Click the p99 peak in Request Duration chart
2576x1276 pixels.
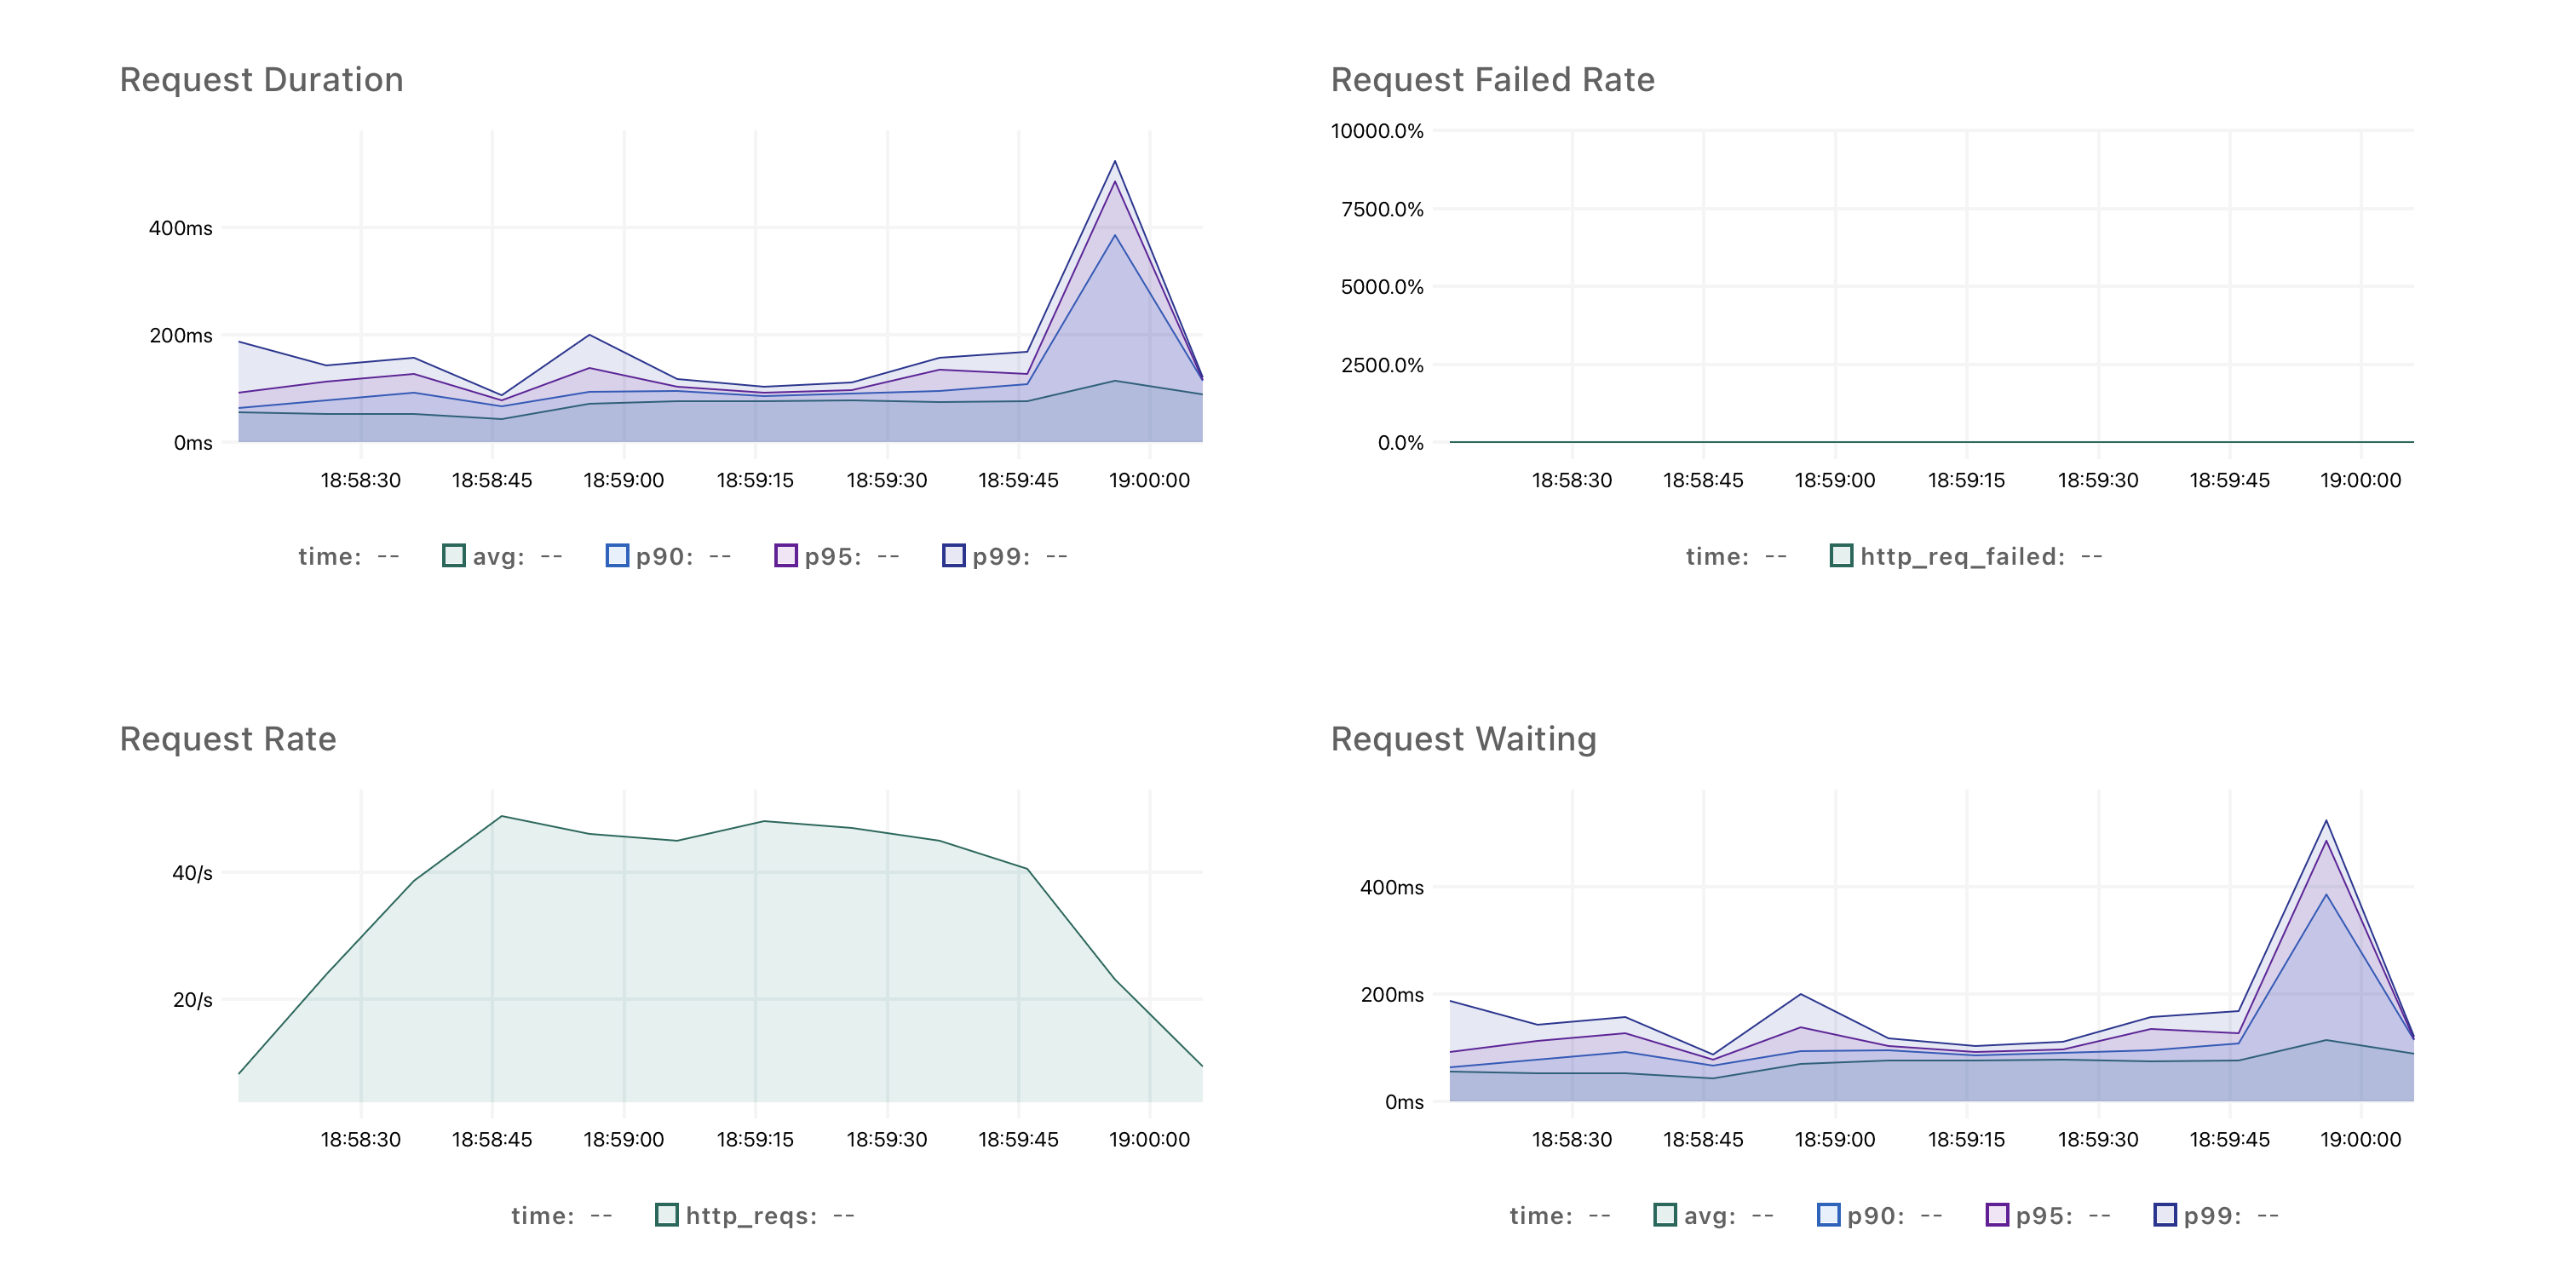tap(1115, 162)
